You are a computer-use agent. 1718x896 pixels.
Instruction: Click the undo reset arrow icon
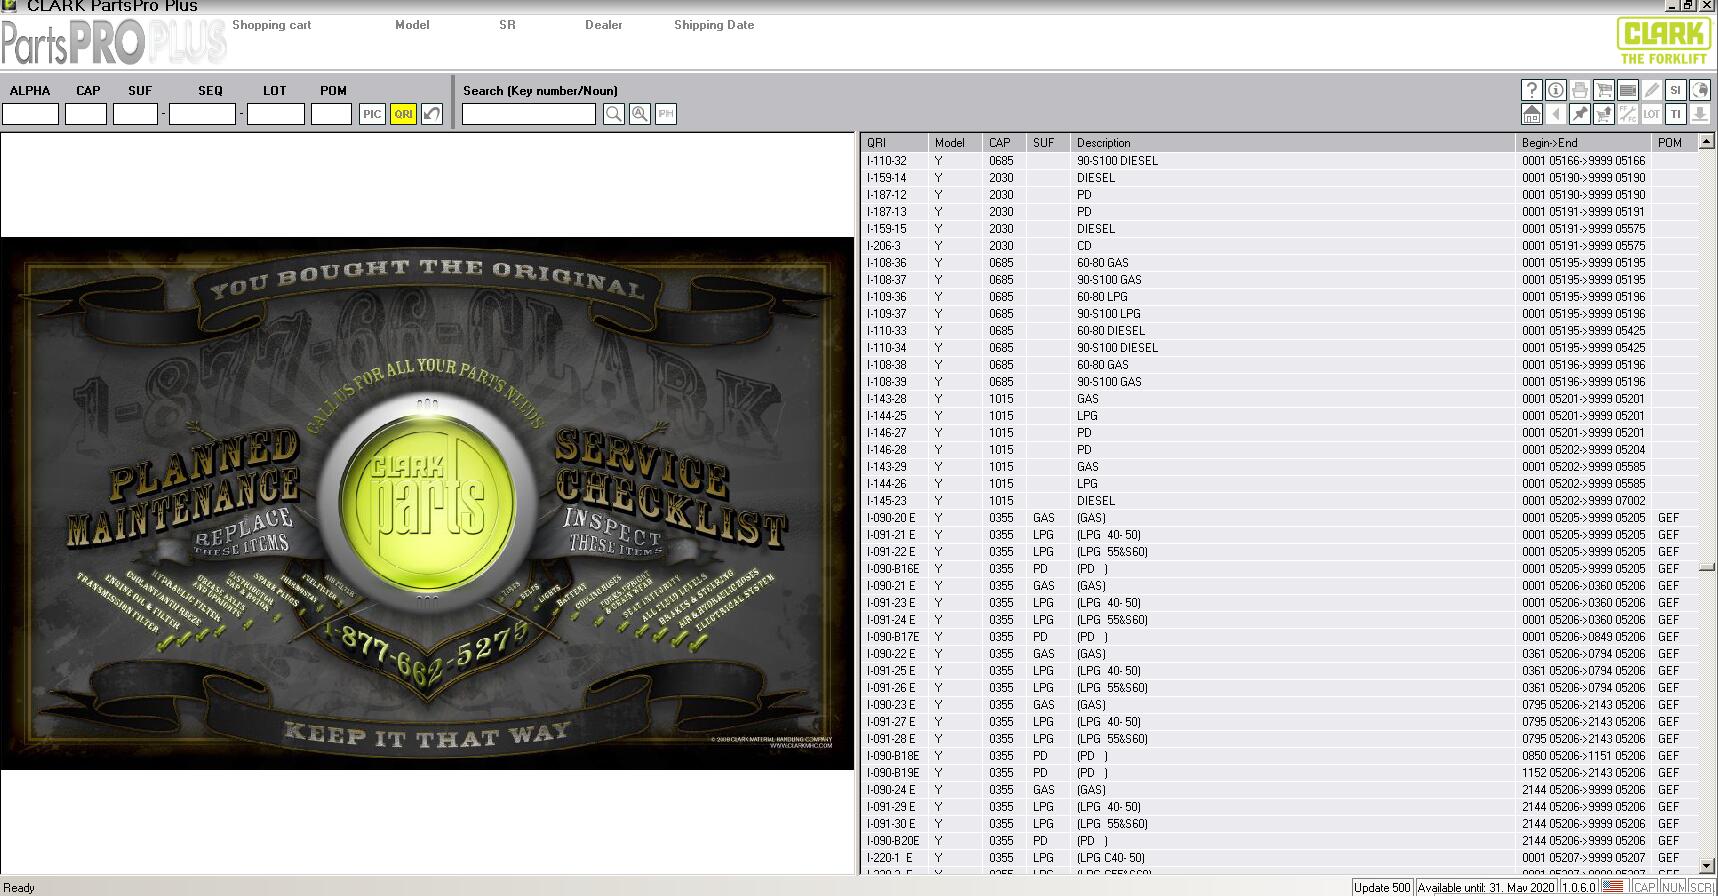coord(432,114)
